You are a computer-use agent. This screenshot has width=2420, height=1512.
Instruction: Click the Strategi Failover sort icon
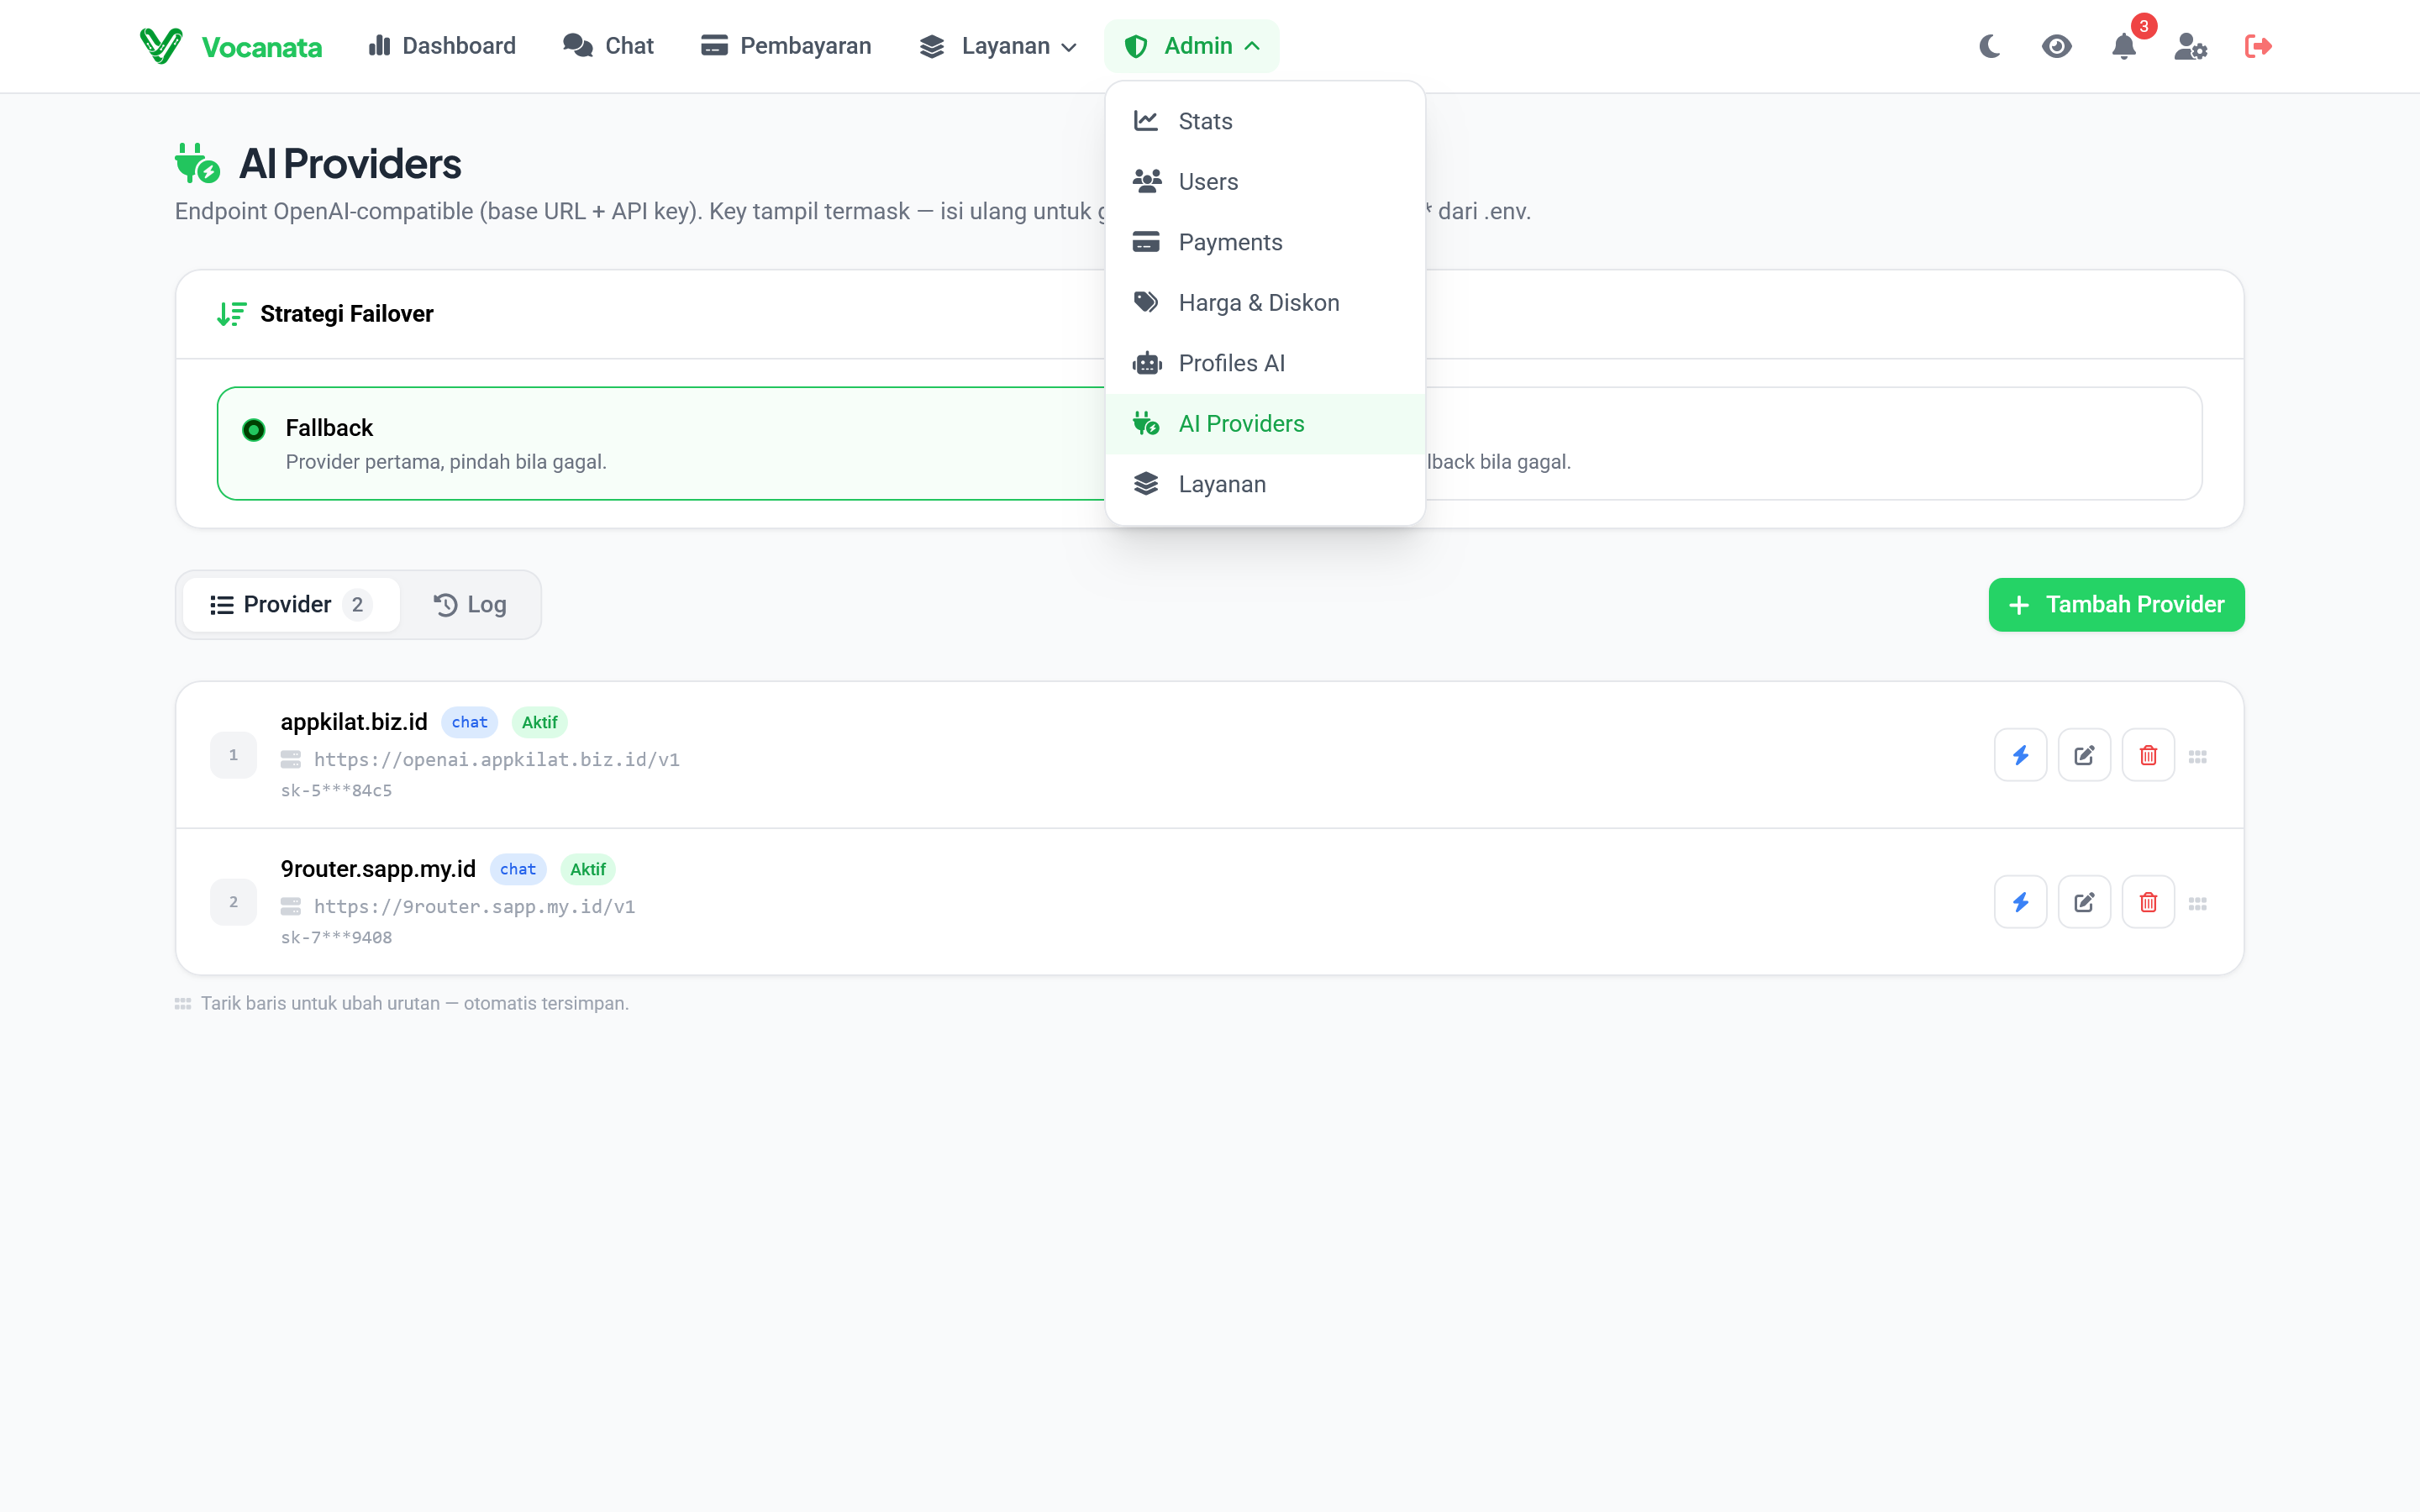pos(231,314)
